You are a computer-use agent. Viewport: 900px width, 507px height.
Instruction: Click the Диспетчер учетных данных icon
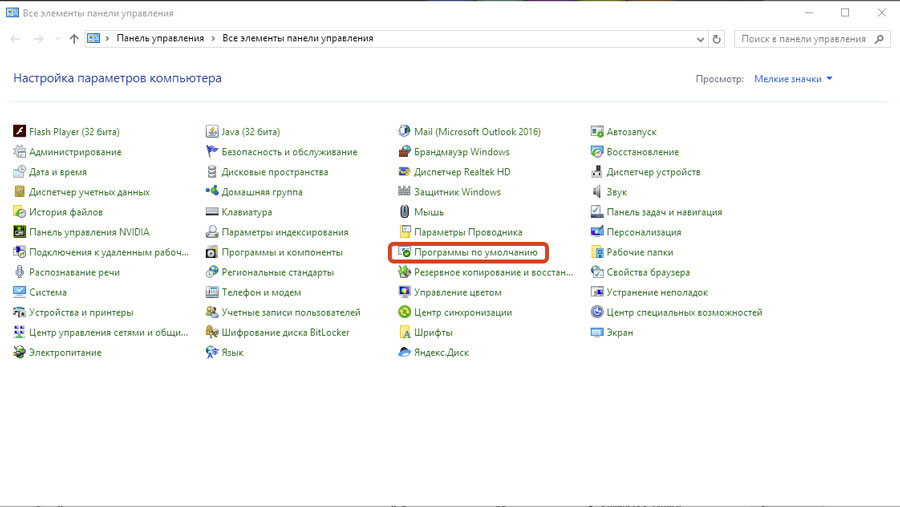pos(20,192)
